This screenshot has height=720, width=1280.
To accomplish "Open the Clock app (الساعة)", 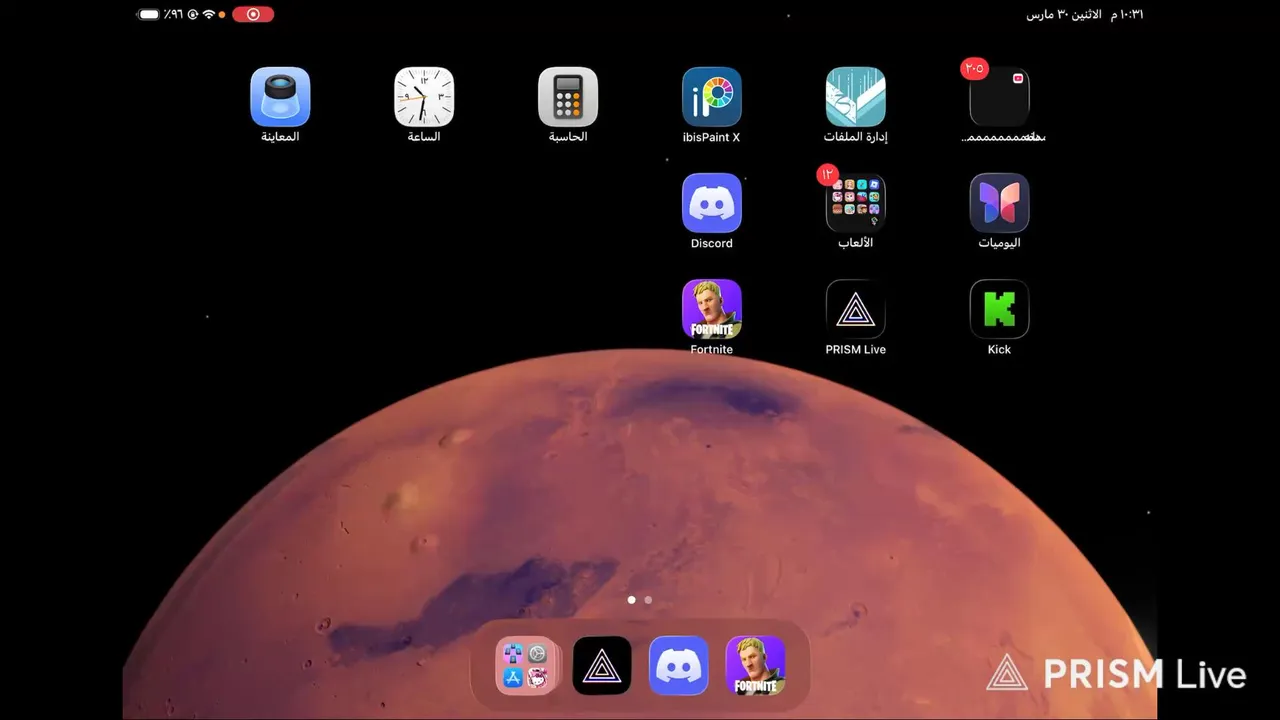I will (424, 97).
